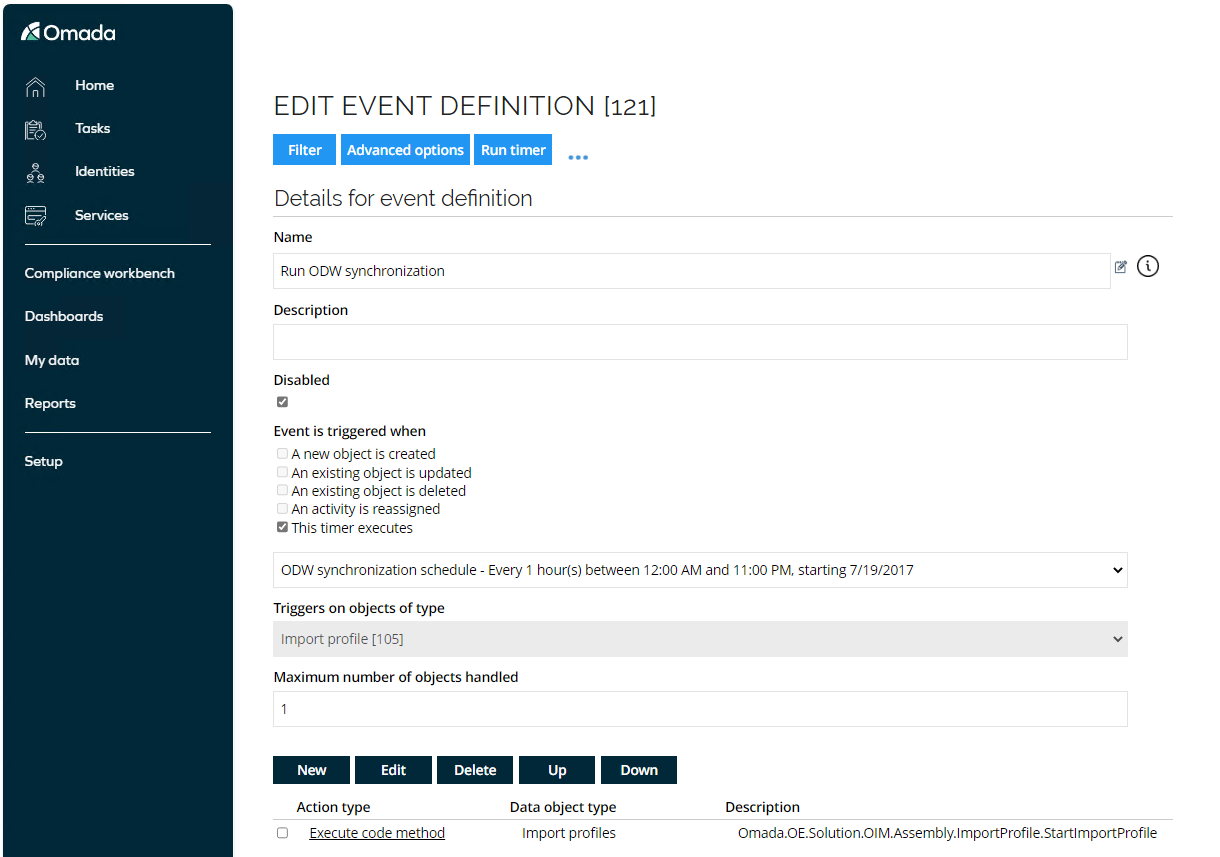Open Services menu item
The width and height of the screenshot is (1220, 857).
[x=101, y=215]
